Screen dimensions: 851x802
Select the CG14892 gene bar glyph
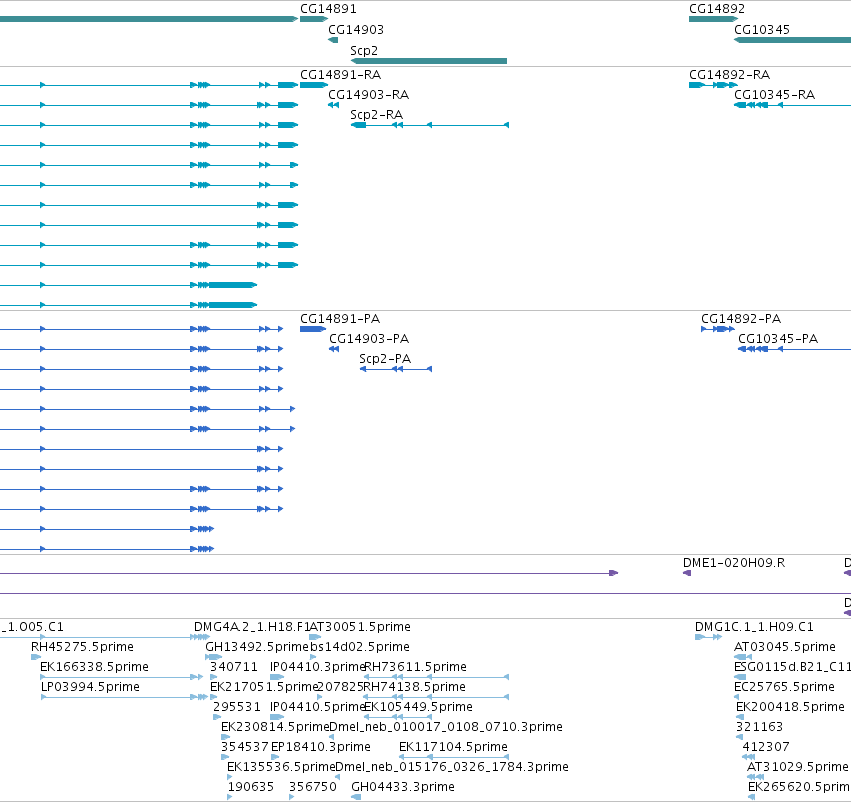click(713, 19)
